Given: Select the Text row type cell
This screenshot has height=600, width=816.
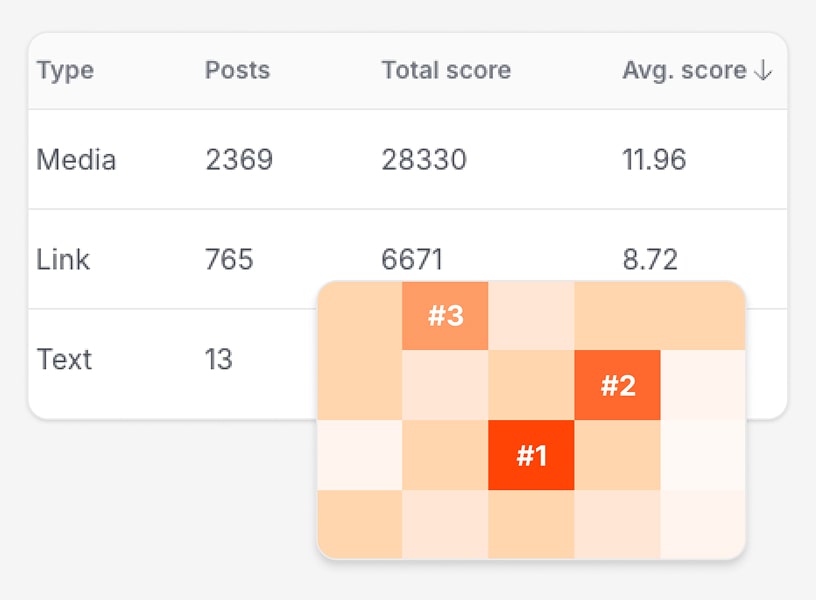Looking at the screenshot, I should (64, 359).
